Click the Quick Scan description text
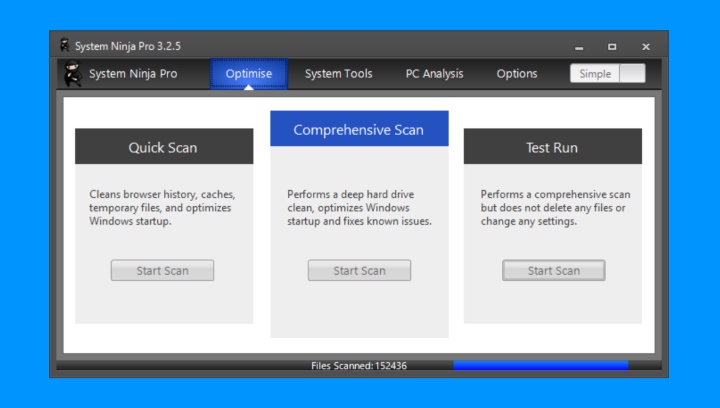The image size is (720, 408). [x=162, y=207]
